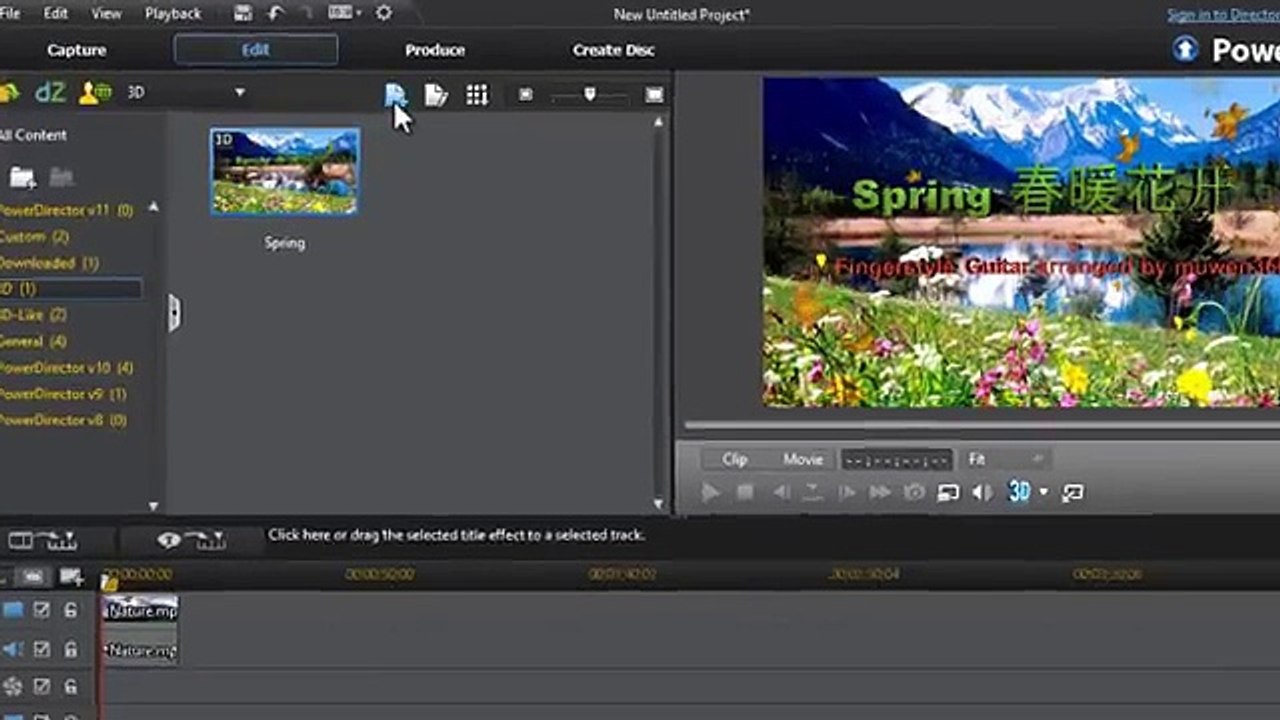Click the preview seek bar
The width and height of the screenshot is (1280, 720).
981,425
